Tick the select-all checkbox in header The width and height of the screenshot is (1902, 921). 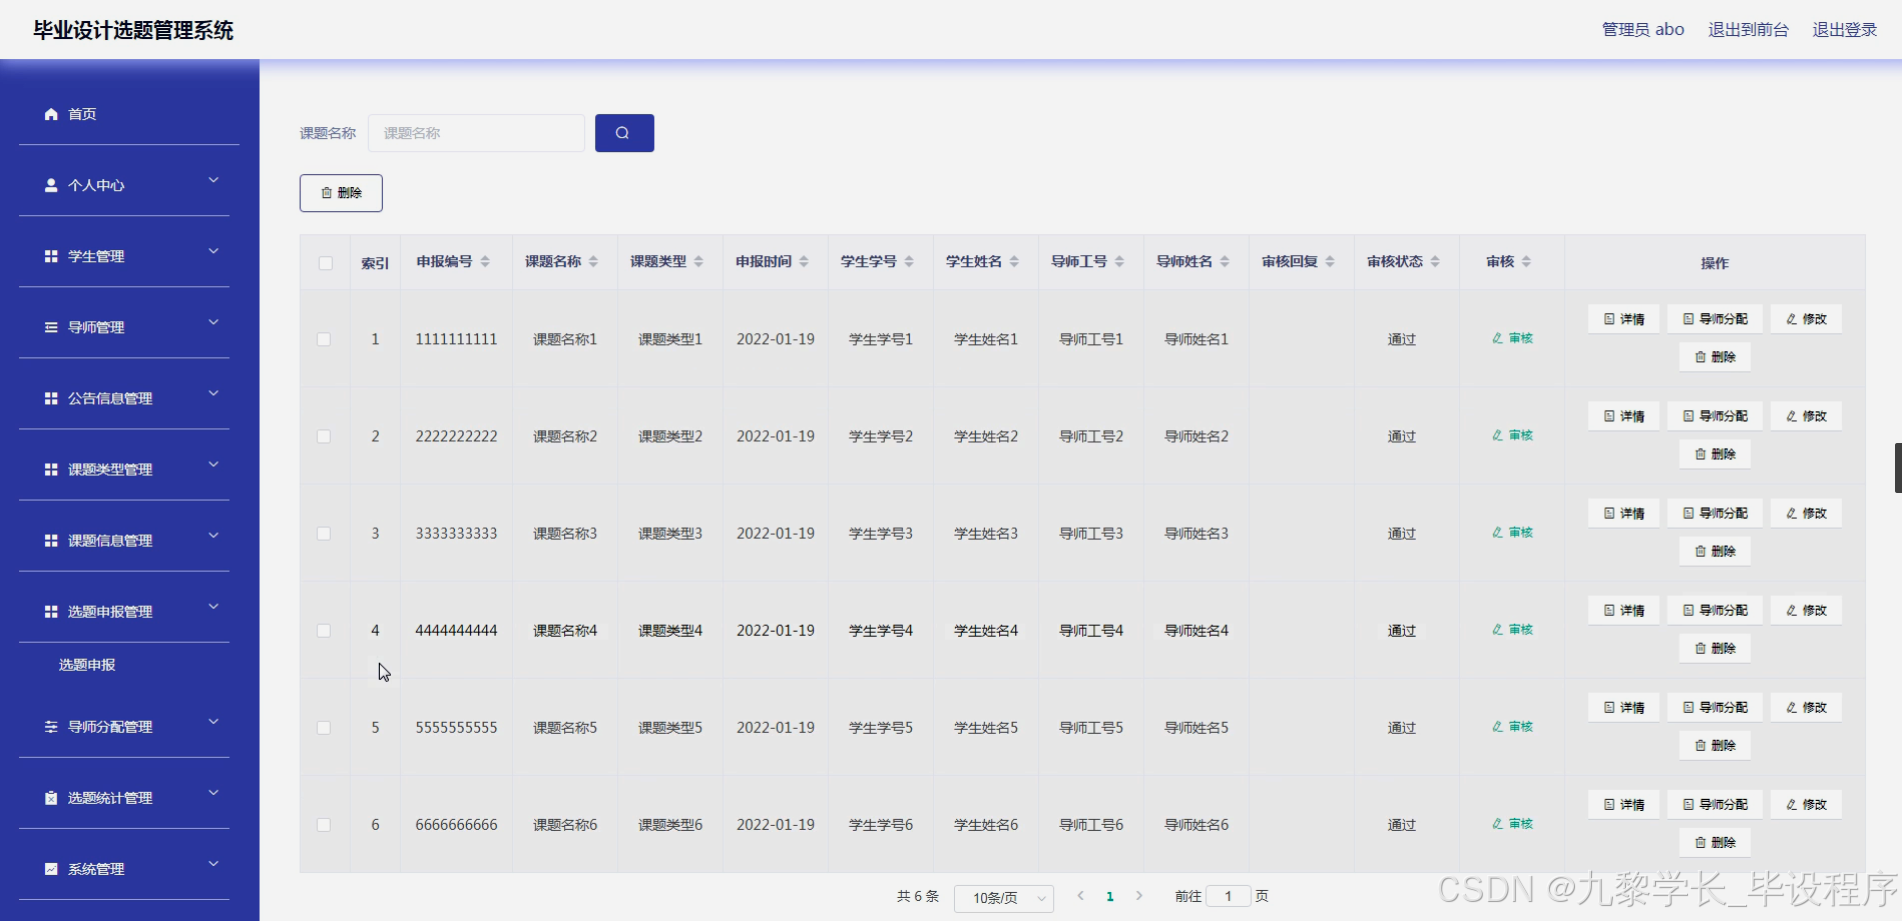[325, 263]
